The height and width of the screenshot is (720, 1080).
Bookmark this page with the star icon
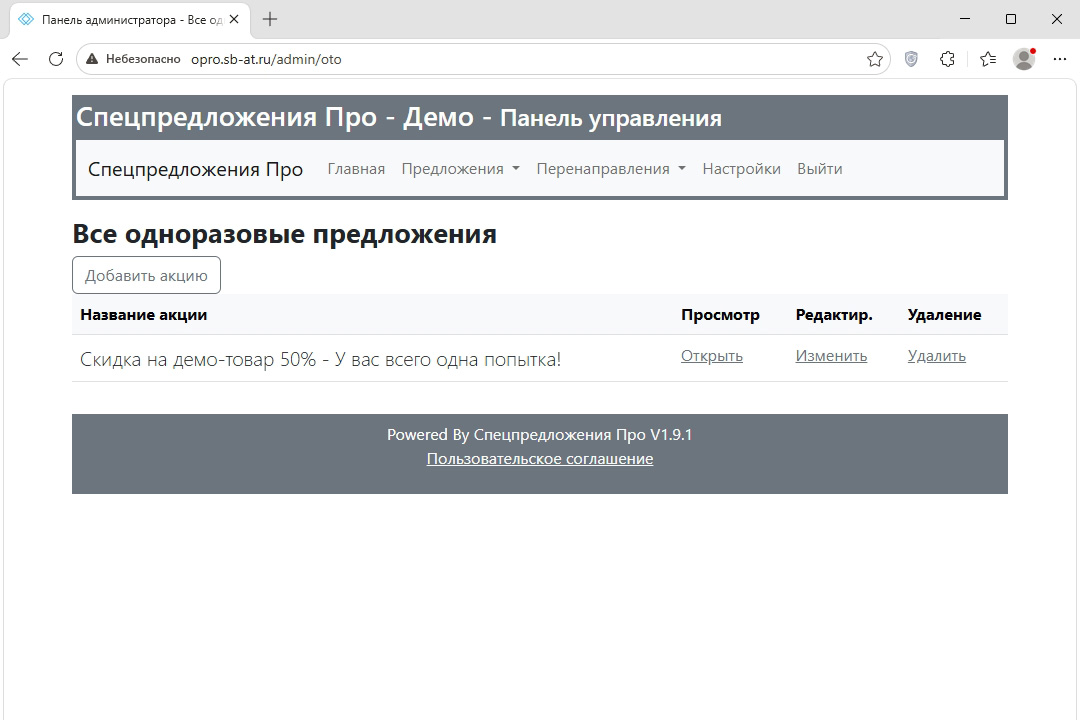coord(875,59)
